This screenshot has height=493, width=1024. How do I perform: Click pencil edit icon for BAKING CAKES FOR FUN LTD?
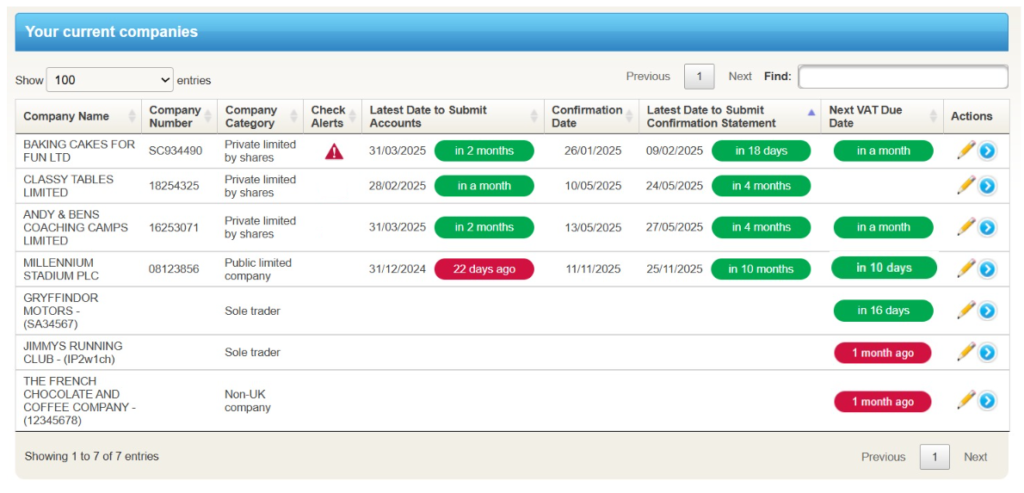tap(965, 150)
